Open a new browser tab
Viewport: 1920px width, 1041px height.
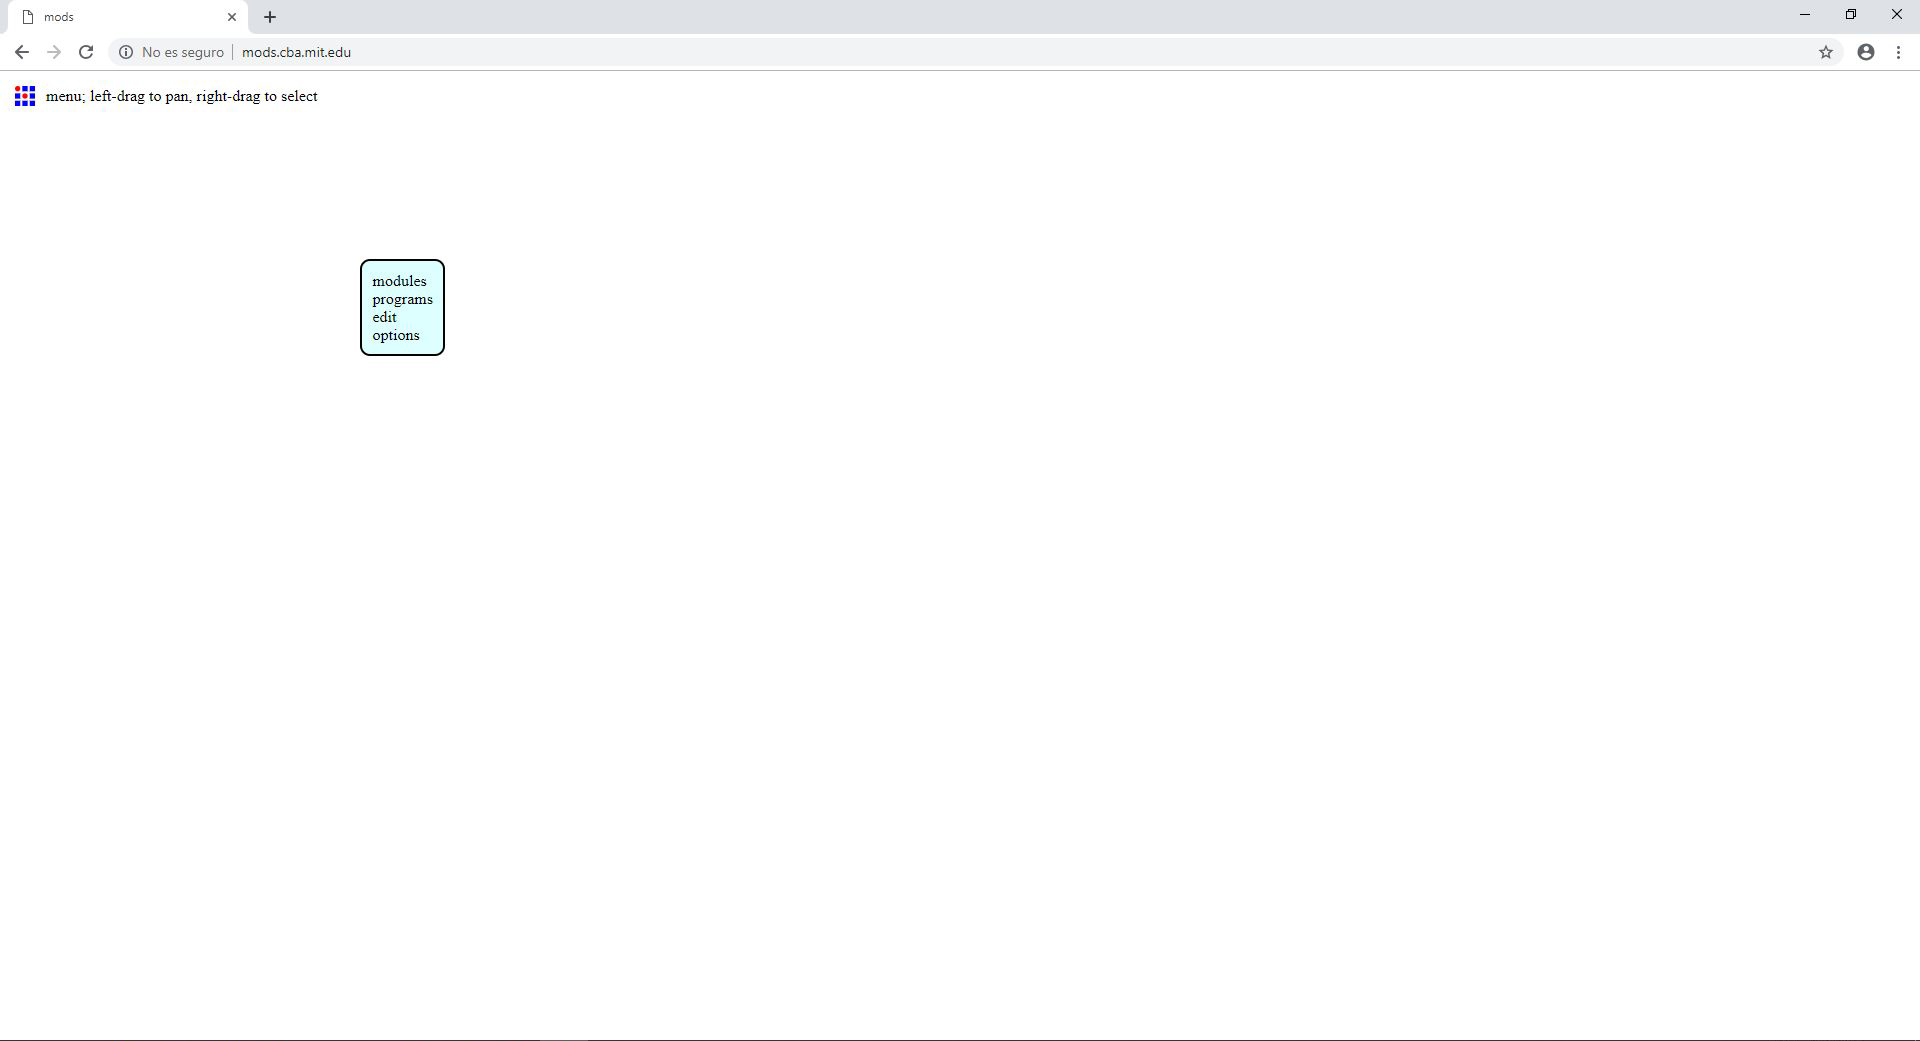coord(270,17)
